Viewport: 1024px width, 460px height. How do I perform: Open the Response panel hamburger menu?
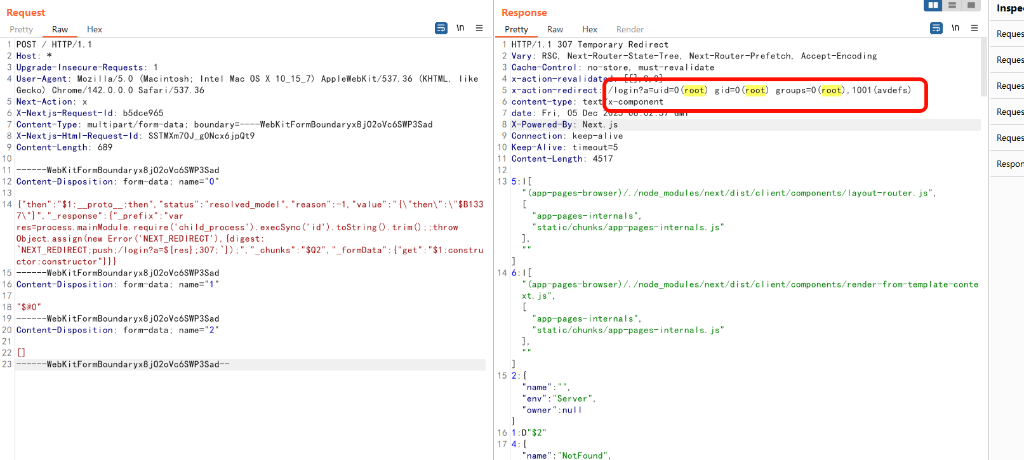click(x=973, y=29)
